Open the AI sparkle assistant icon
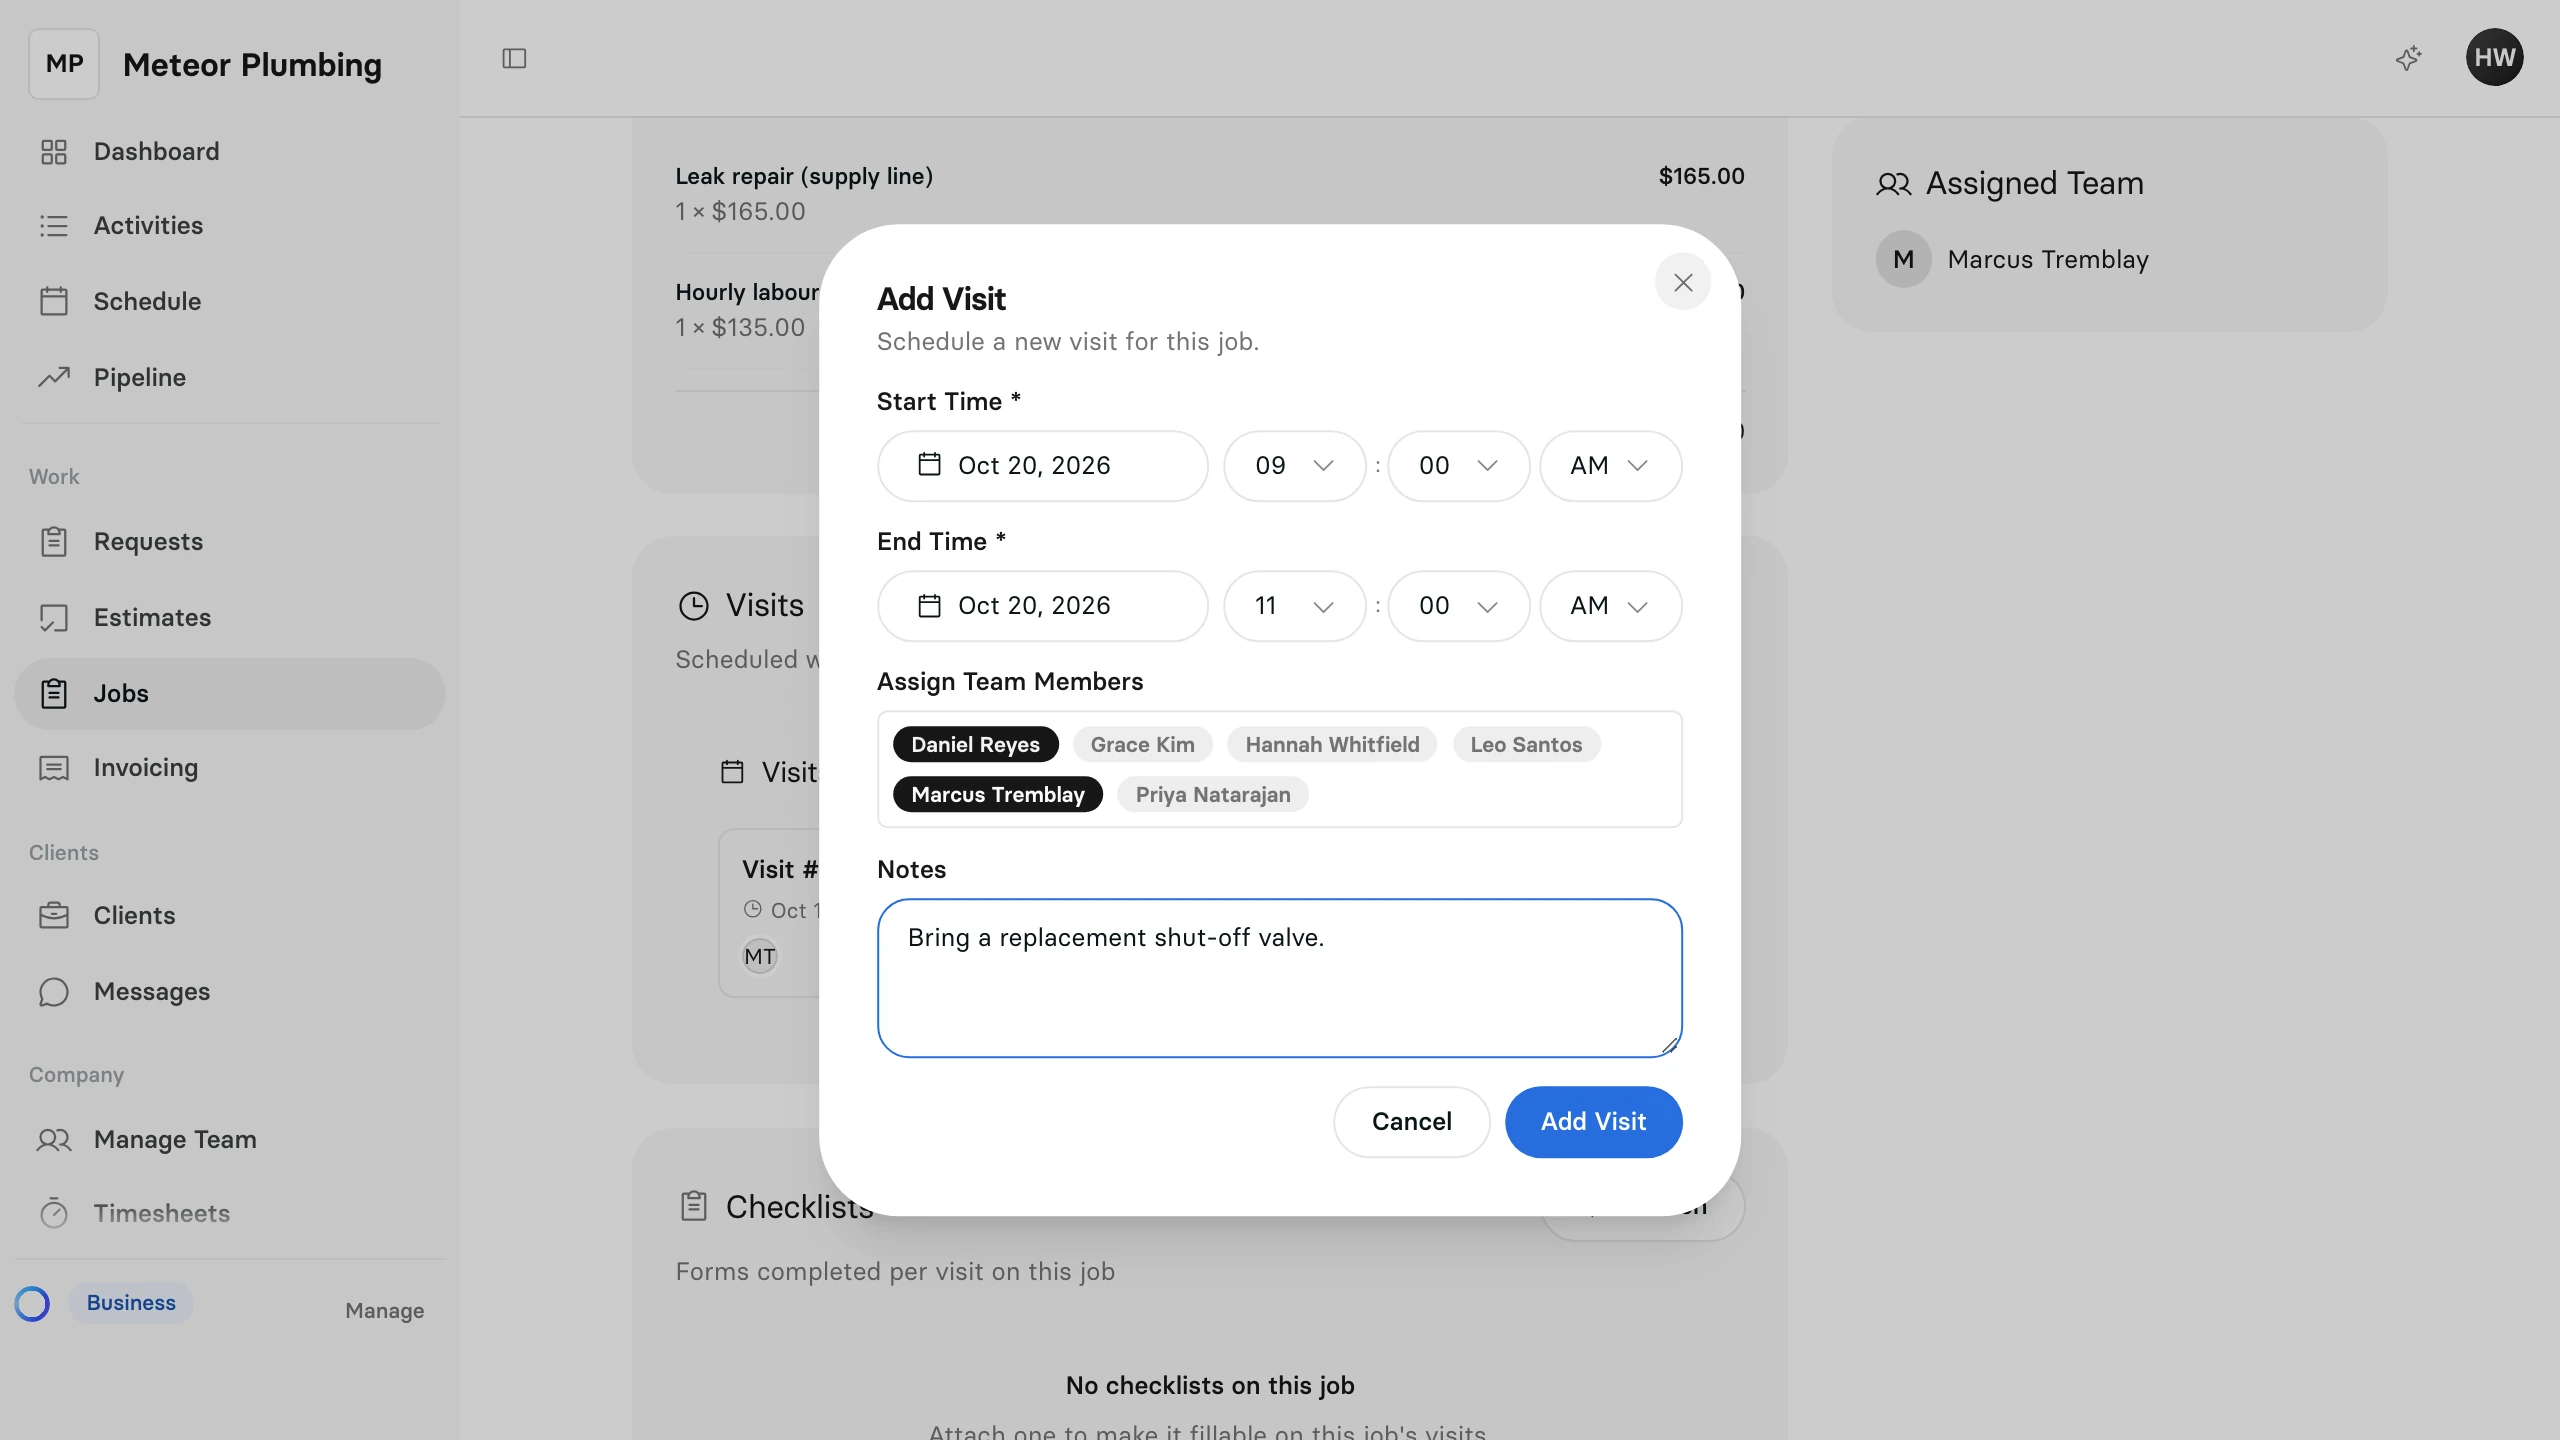Screen dimensions: 2560x1440 (x=2409, y=58)
